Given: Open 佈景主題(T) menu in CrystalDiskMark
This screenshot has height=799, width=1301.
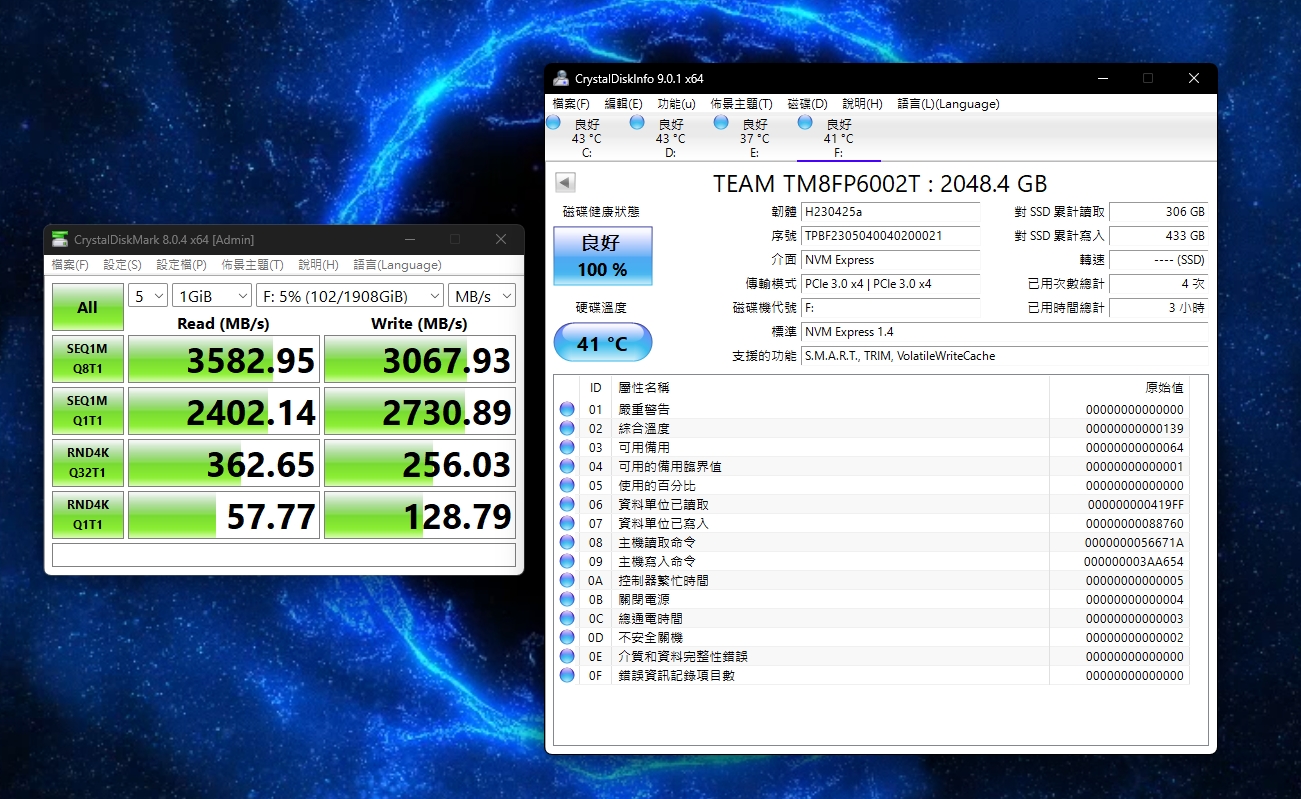Looking at the screenshot, I should 252,265.
